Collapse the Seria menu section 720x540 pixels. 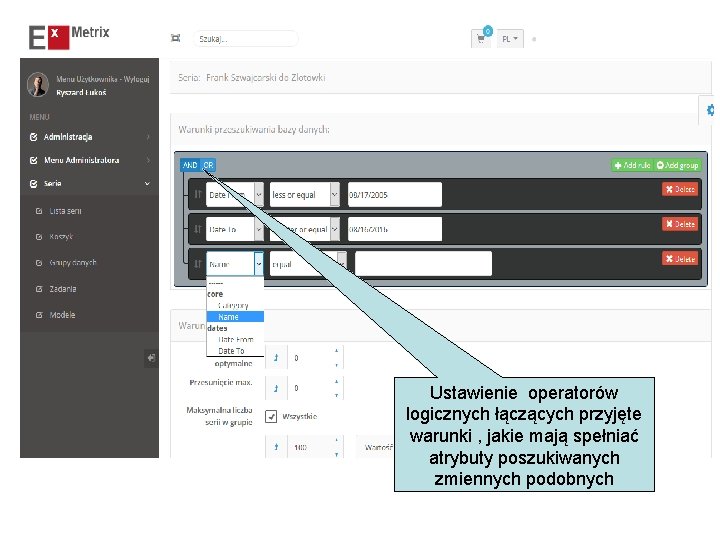pos(90,184)
